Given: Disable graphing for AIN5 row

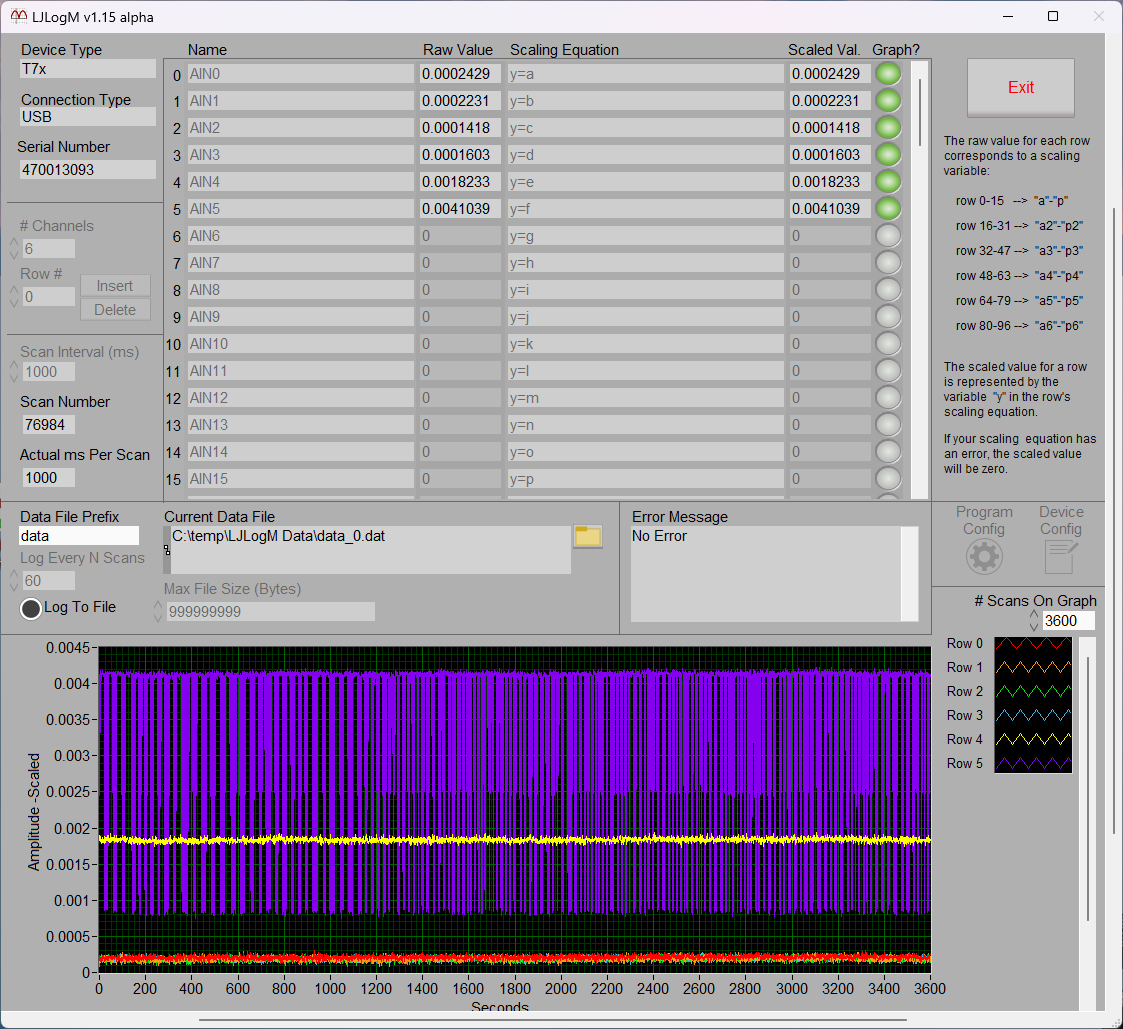Looking at the screenshot, I should tap(888, 209).
